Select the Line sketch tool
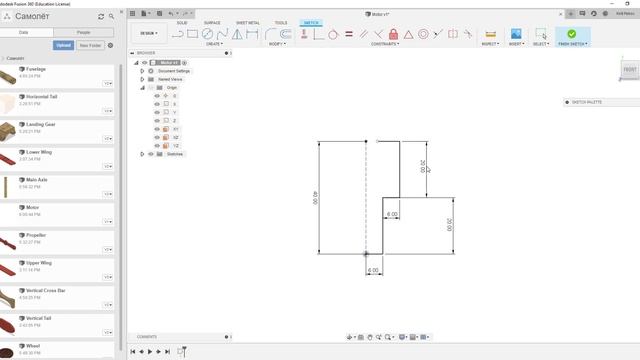The image size is (640, 360). [177, 34]
